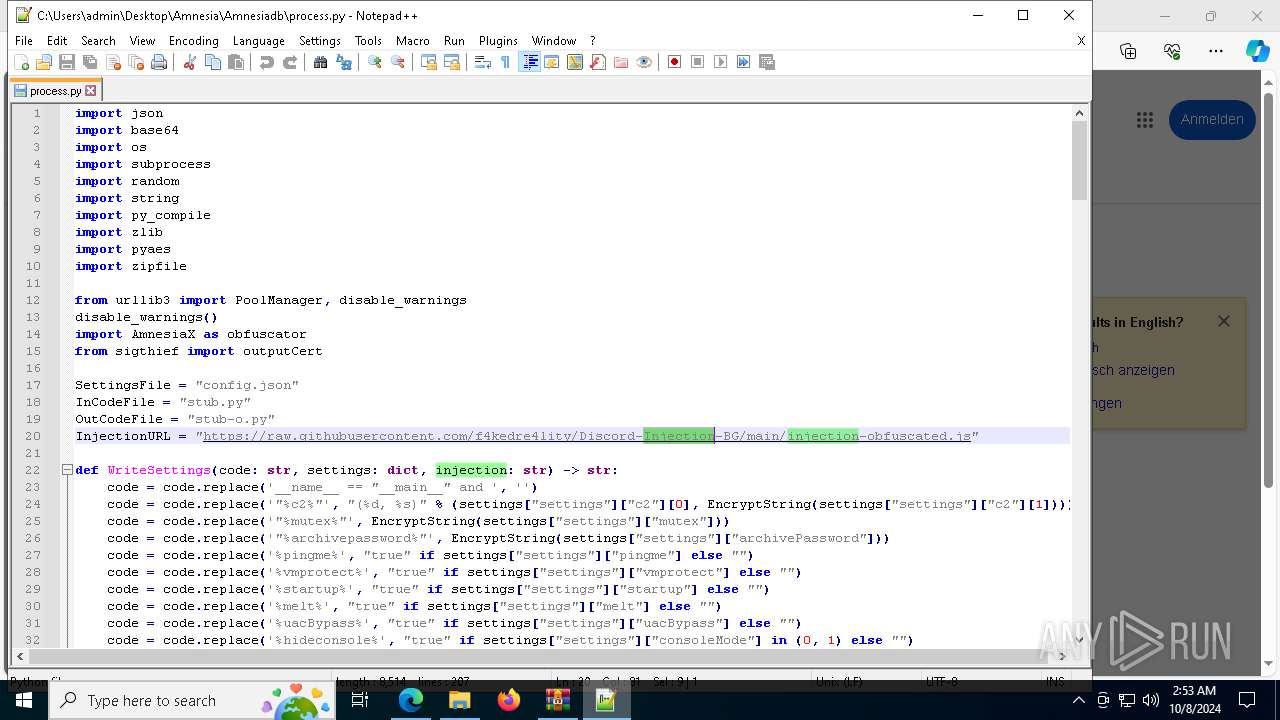Image resolution: width=1280 pixels, height=720 pixels.
Task: Open the Encoding menu
Action: [193, 41]
